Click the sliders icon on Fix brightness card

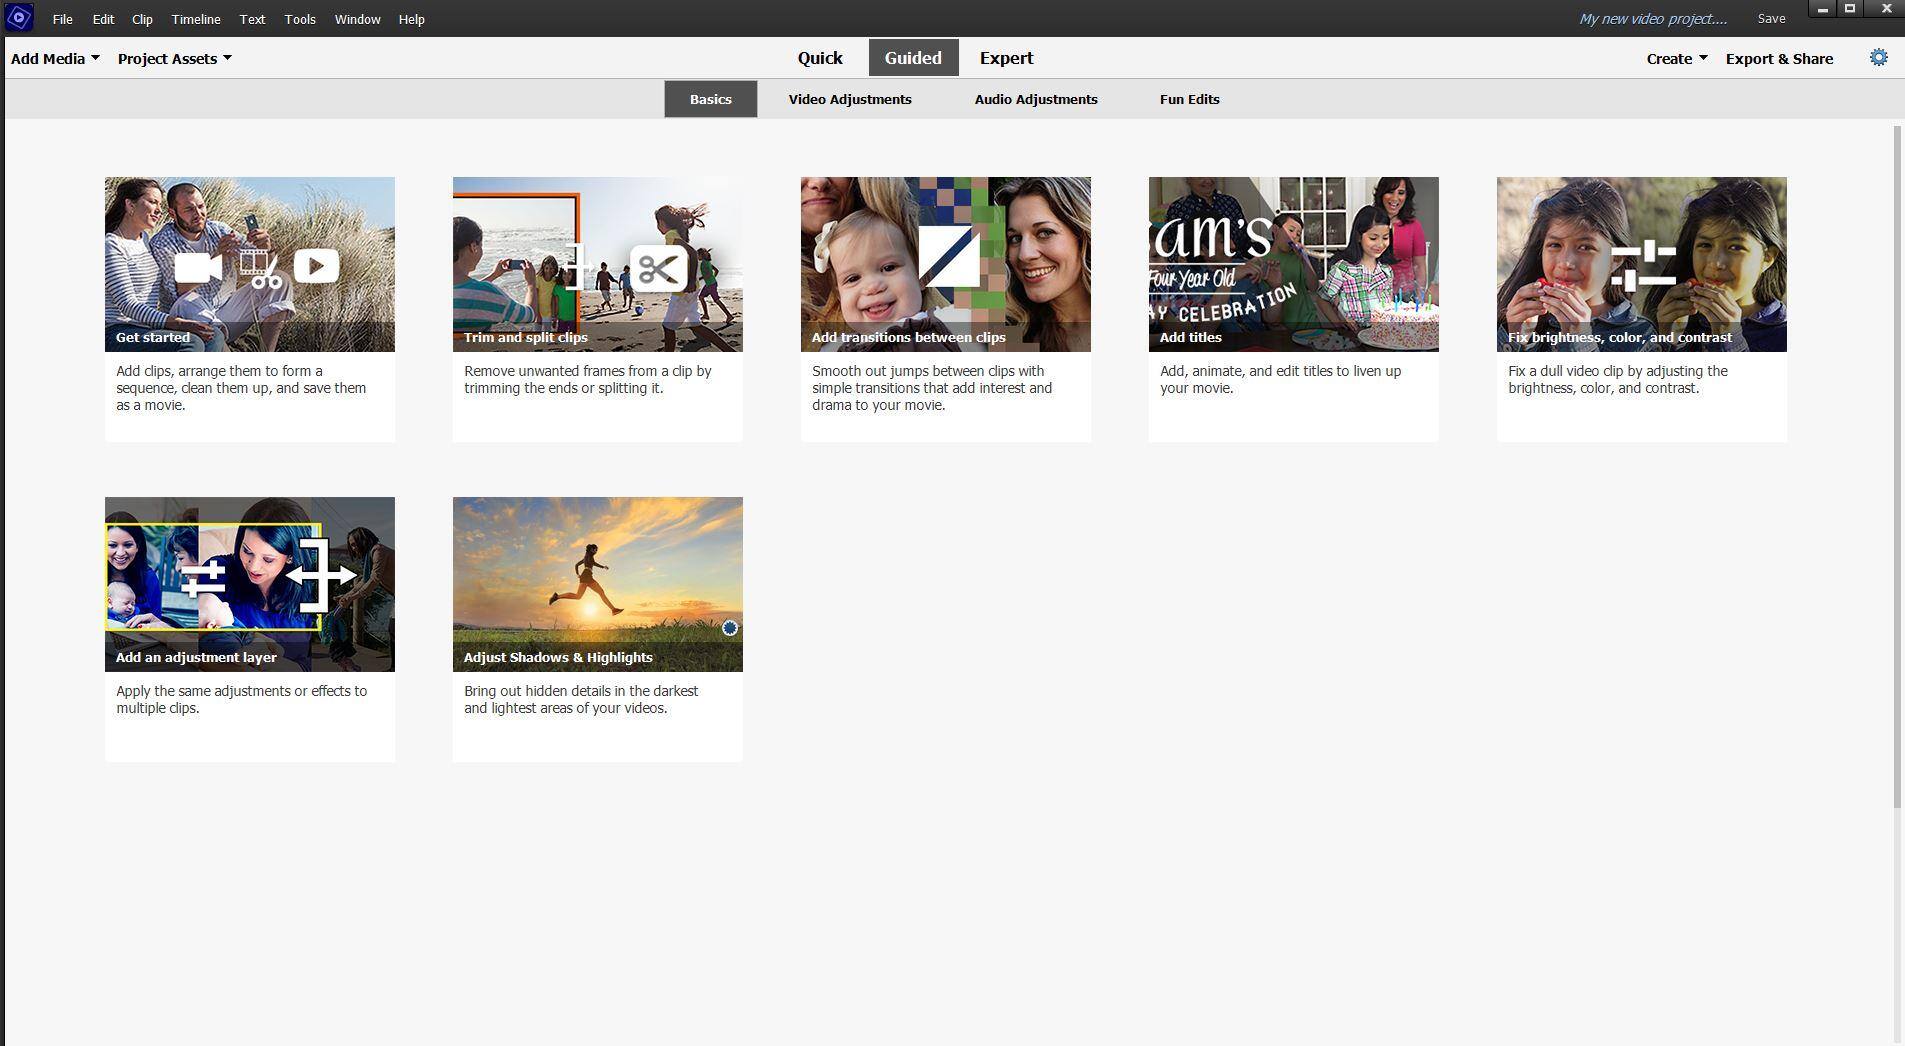point(1642,266)
